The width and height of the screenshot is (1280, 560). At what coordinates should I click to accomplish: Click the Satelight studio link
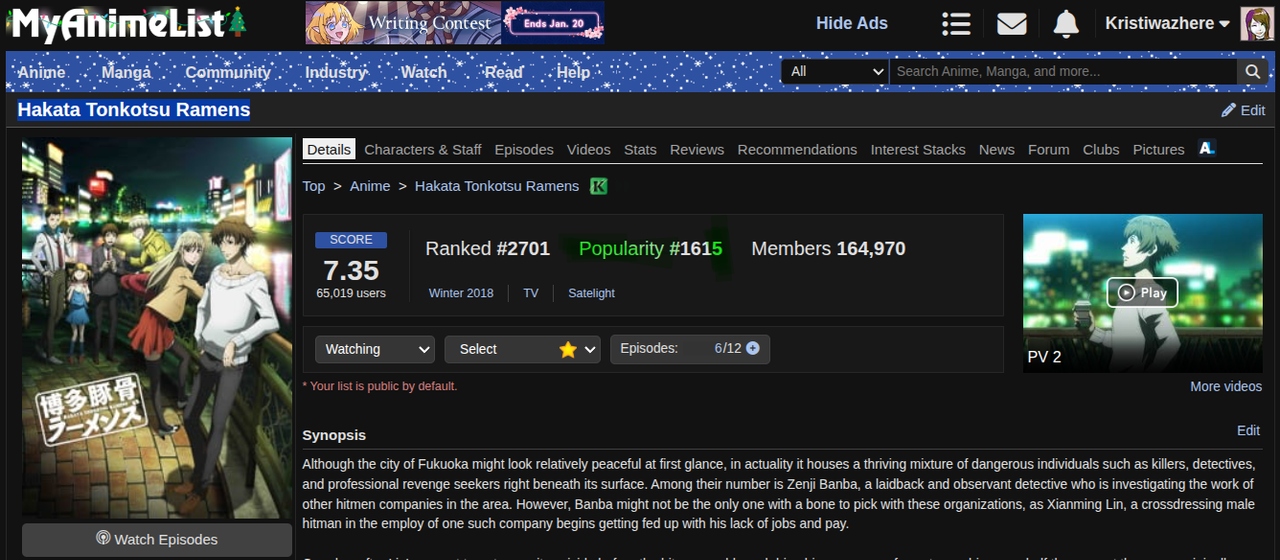click(592, 293)
